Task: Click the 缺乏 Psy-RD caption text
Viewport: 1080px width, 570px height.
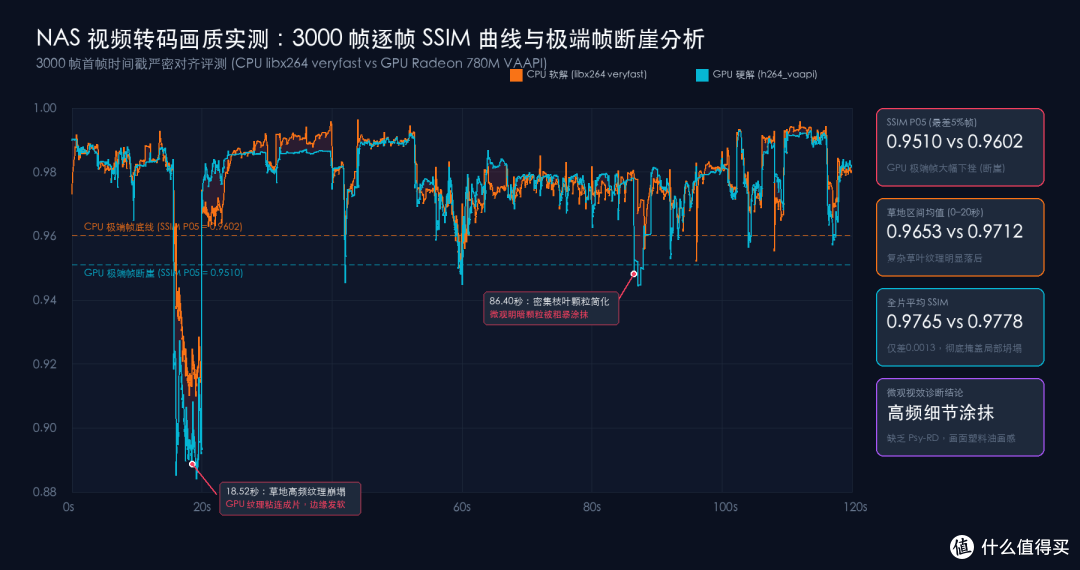Action: click(951, 439)
